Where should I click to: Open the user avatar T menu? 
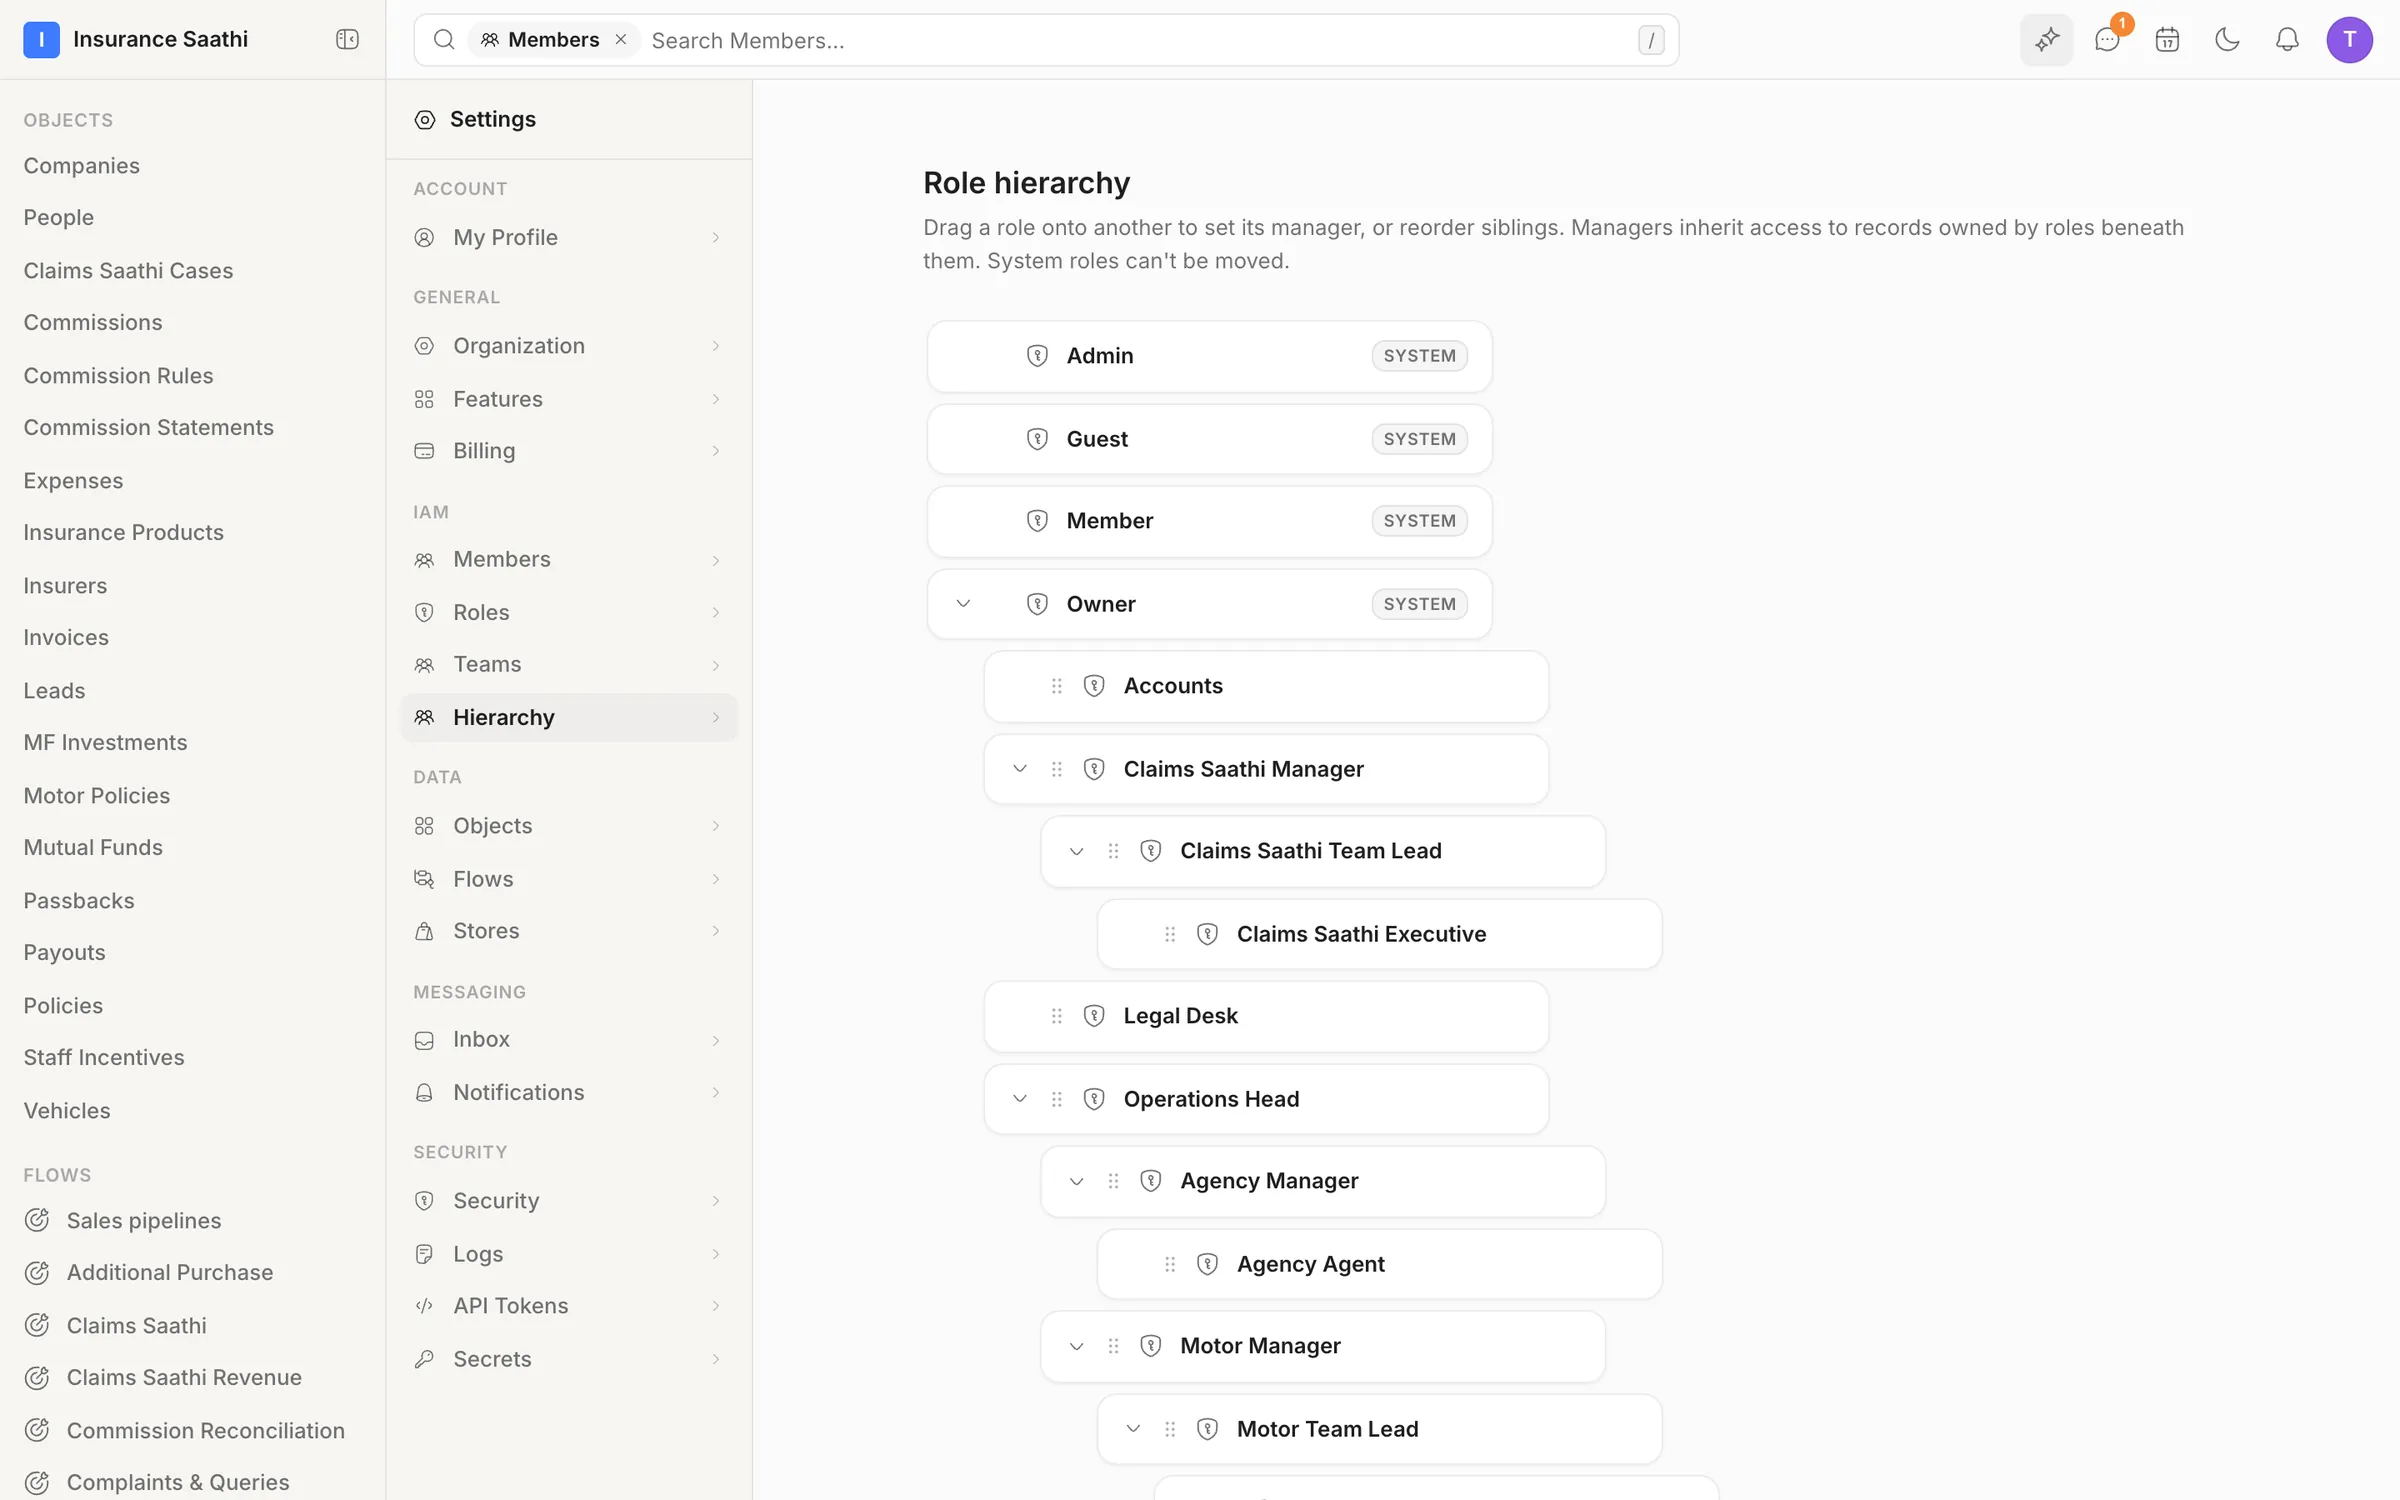2349,39
